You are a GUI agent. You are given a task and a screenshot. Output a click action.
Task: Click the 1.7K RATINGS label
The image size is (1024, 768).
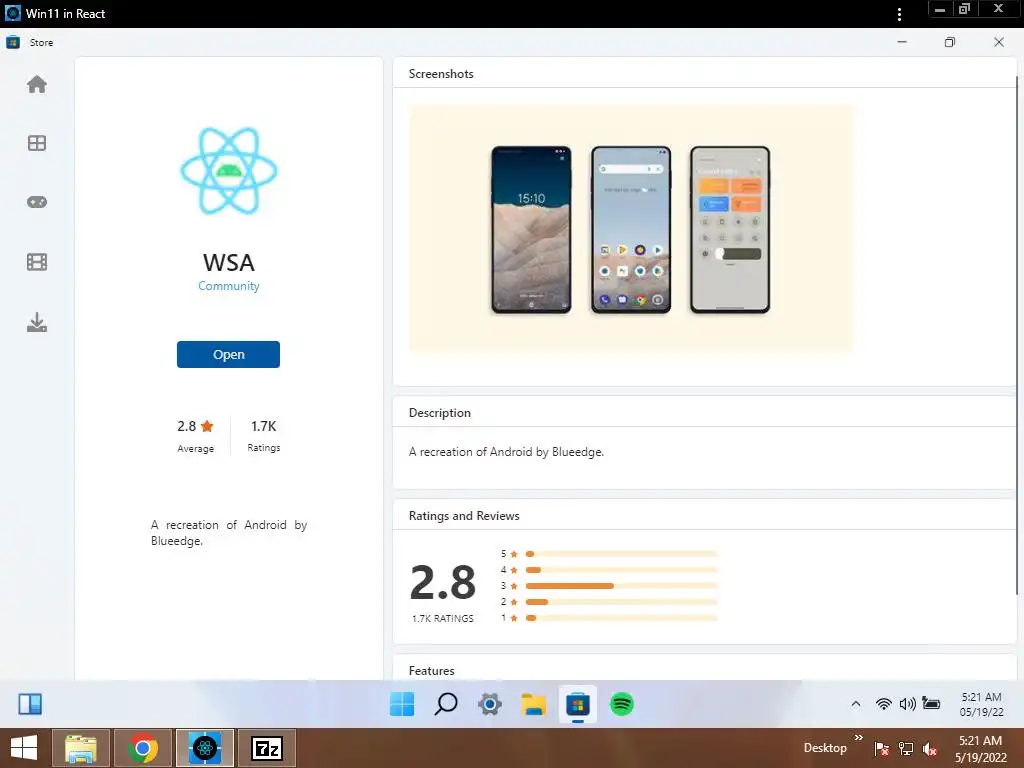443,618
